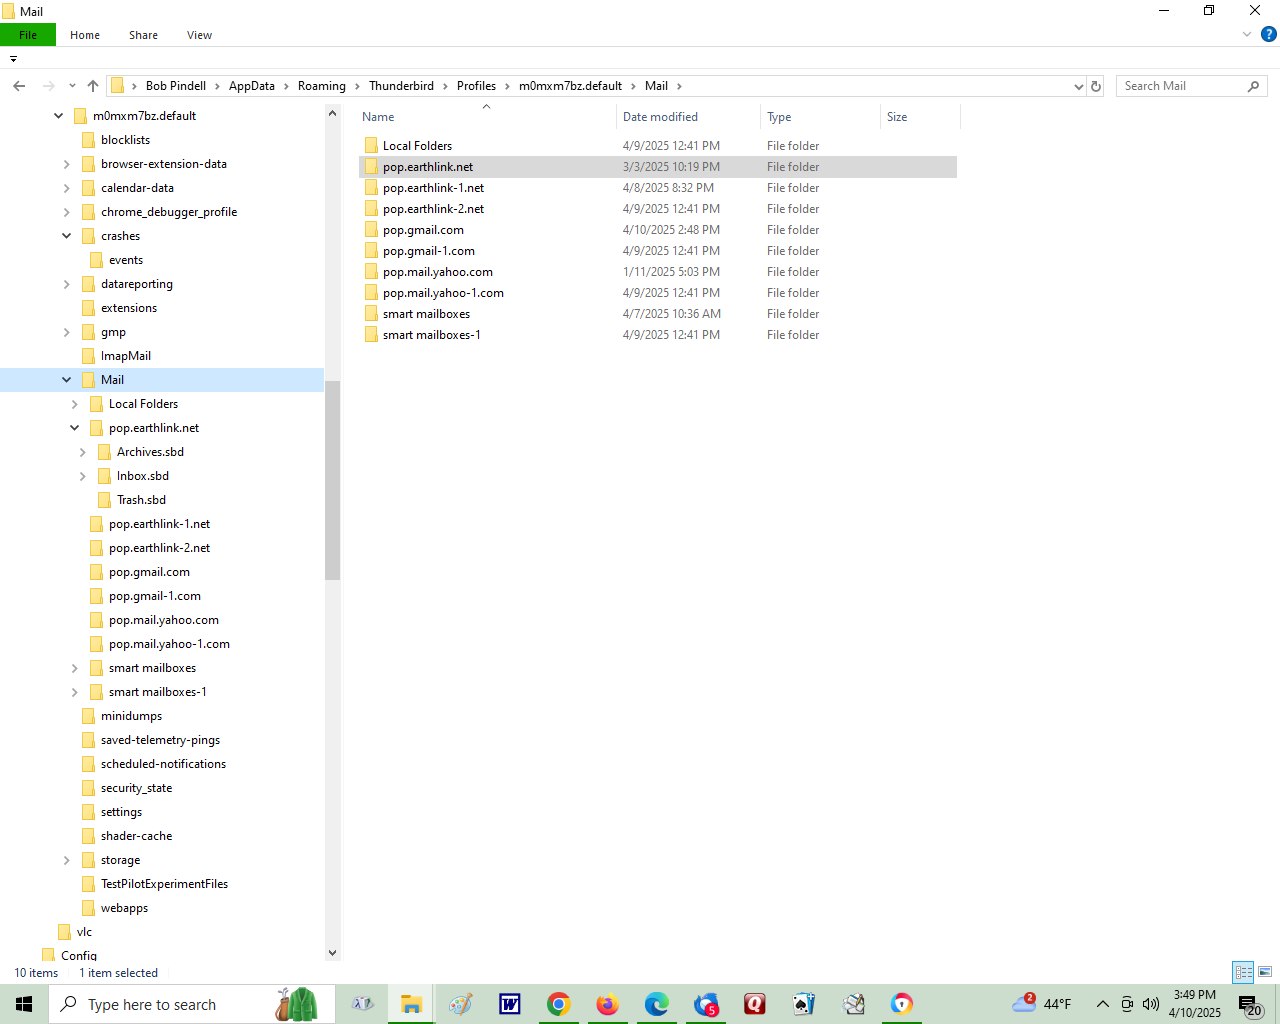1280x1024 pixels.
Task: Expand browser-extension-data in the tree
Action: click(66, 164)
